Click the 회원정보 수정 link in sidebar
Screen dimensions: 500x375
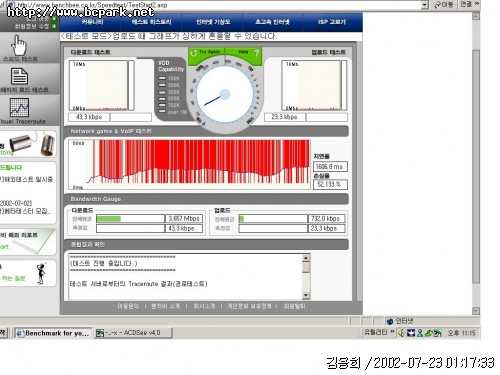coord(32,26)
